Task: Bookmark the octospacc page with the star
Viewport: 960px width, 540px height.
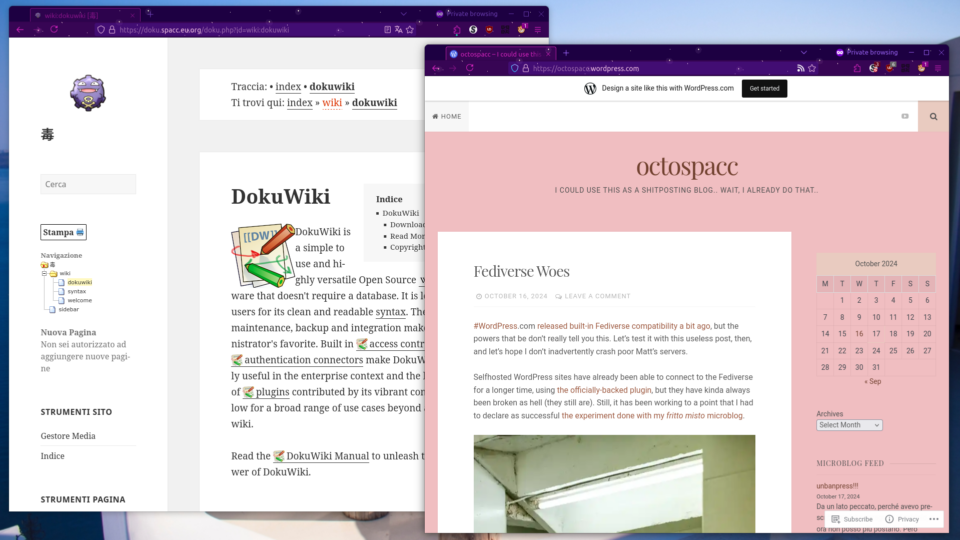Action: pos(812,69)
